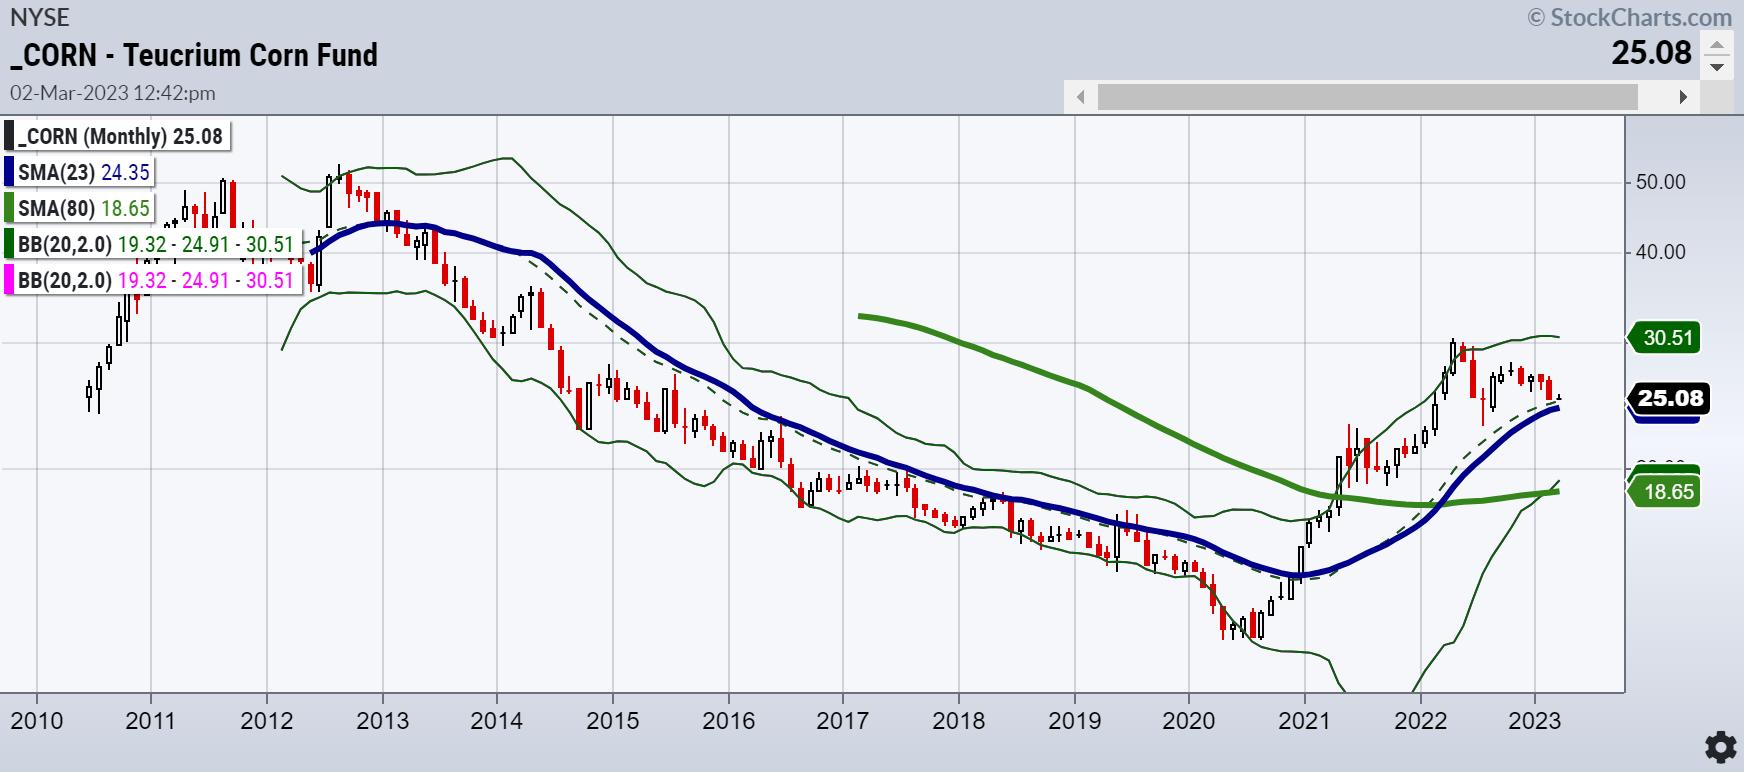Select the SMA(23) legend label
This screenshot has height=772, width=1744.
point(84,172)
